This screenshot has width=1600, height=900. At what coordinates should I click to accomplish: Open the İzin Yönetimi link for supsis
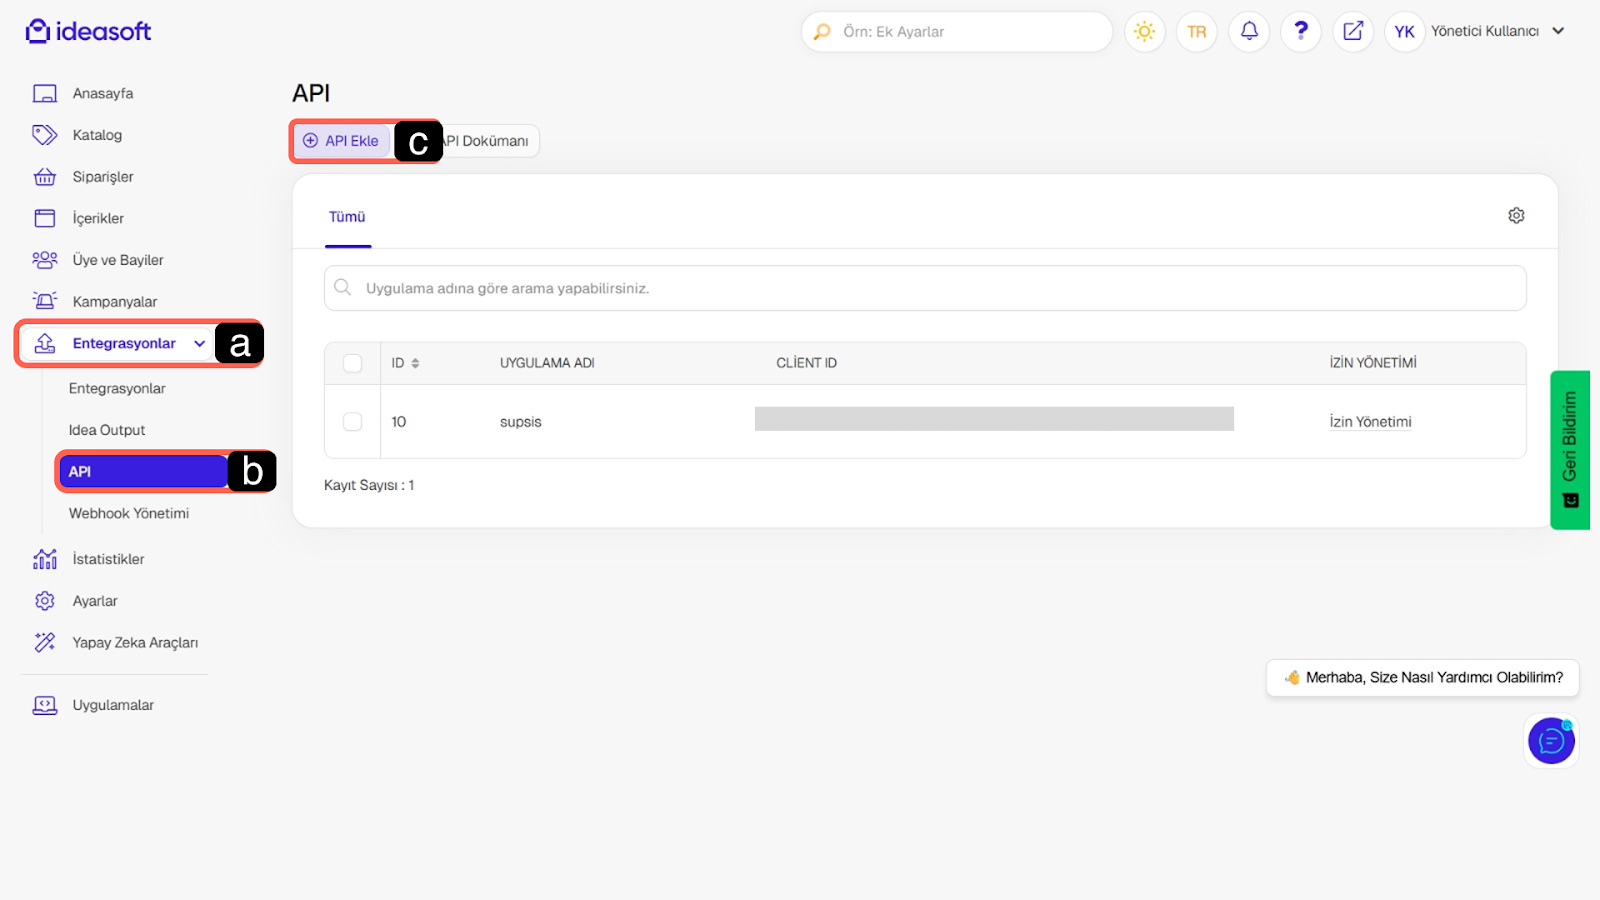coord(1370,422)
